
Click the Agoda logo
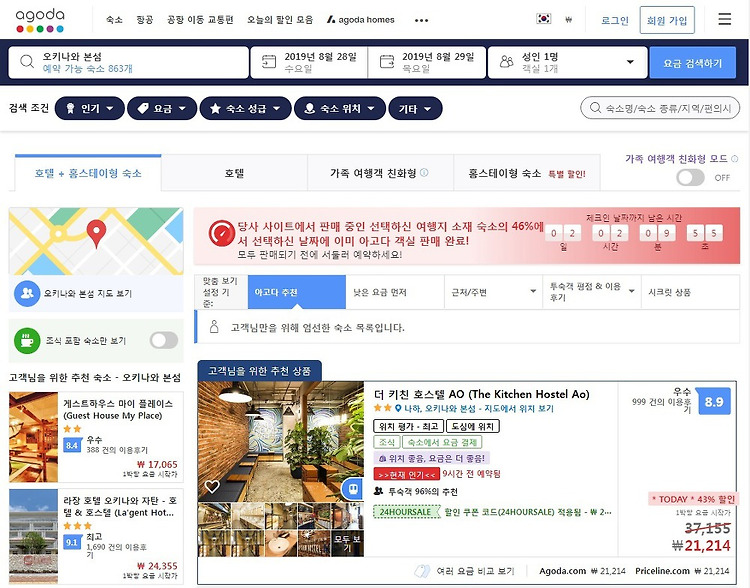coord(40,20)
